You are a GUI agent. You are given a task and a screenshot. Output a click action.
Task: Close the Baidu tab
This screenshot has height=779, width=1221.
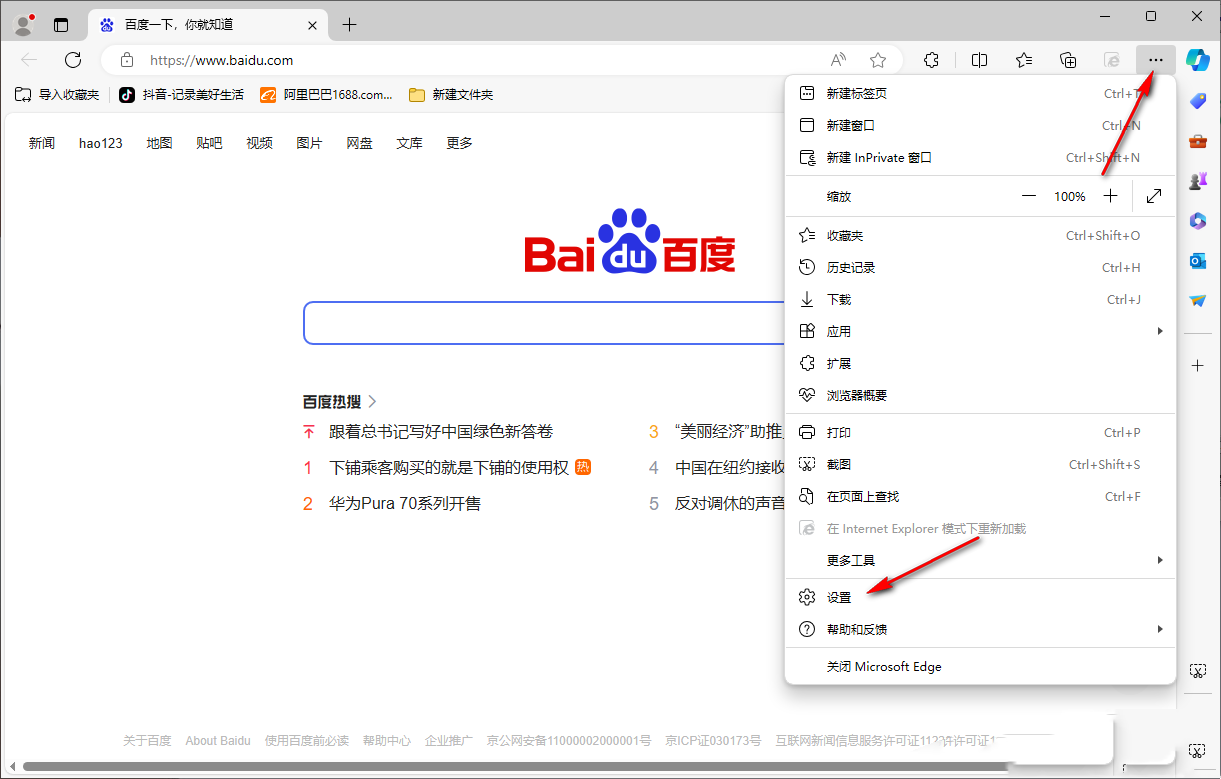pyautogui.click(x=312, y=25)
